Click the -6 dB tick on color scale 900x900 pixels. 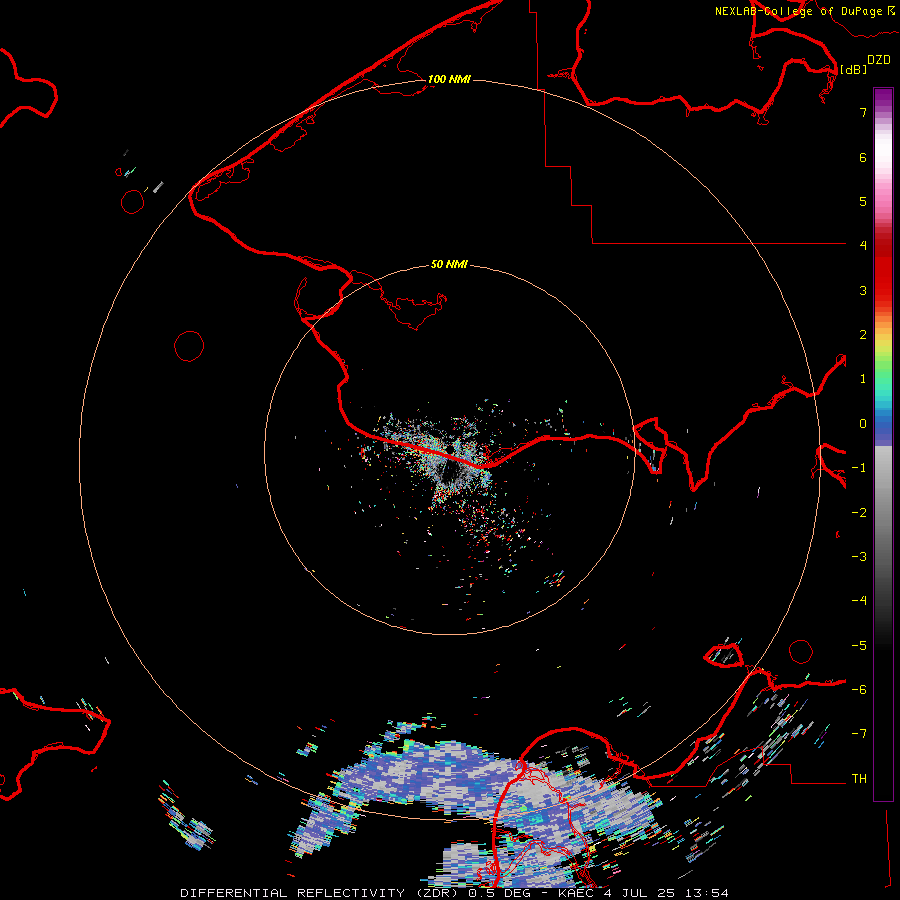click(859, 690)
